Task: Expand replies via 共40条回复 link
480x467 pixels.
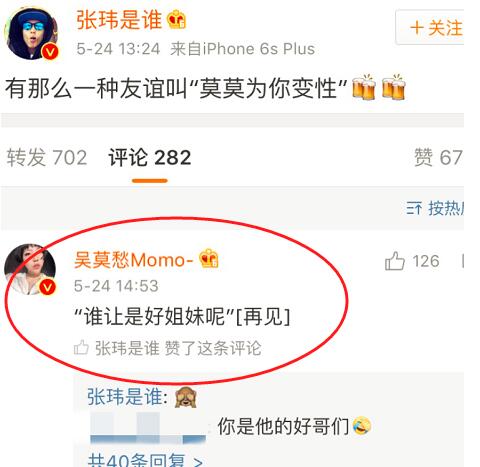Action: [145, 460]
